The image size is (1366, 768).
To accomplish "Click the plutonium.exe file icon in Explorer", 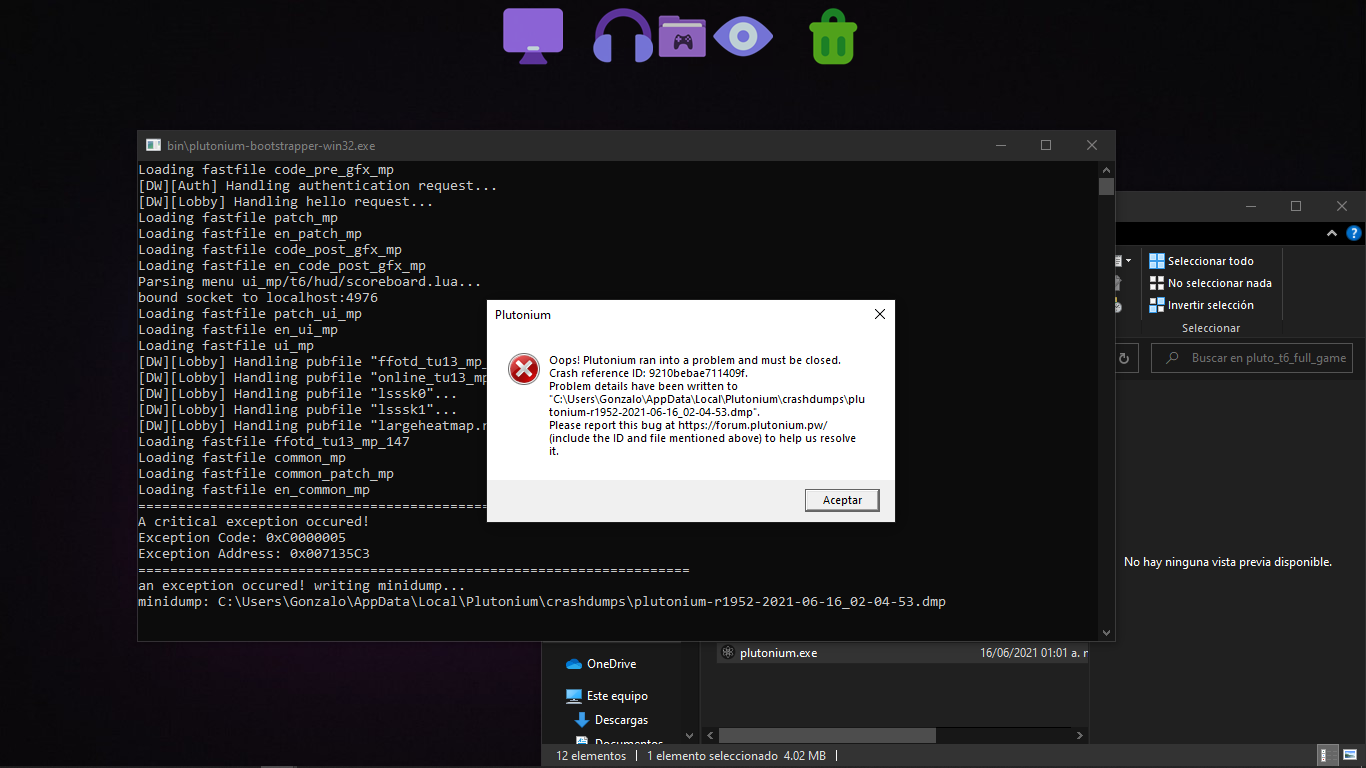I will tap(728, 652).
